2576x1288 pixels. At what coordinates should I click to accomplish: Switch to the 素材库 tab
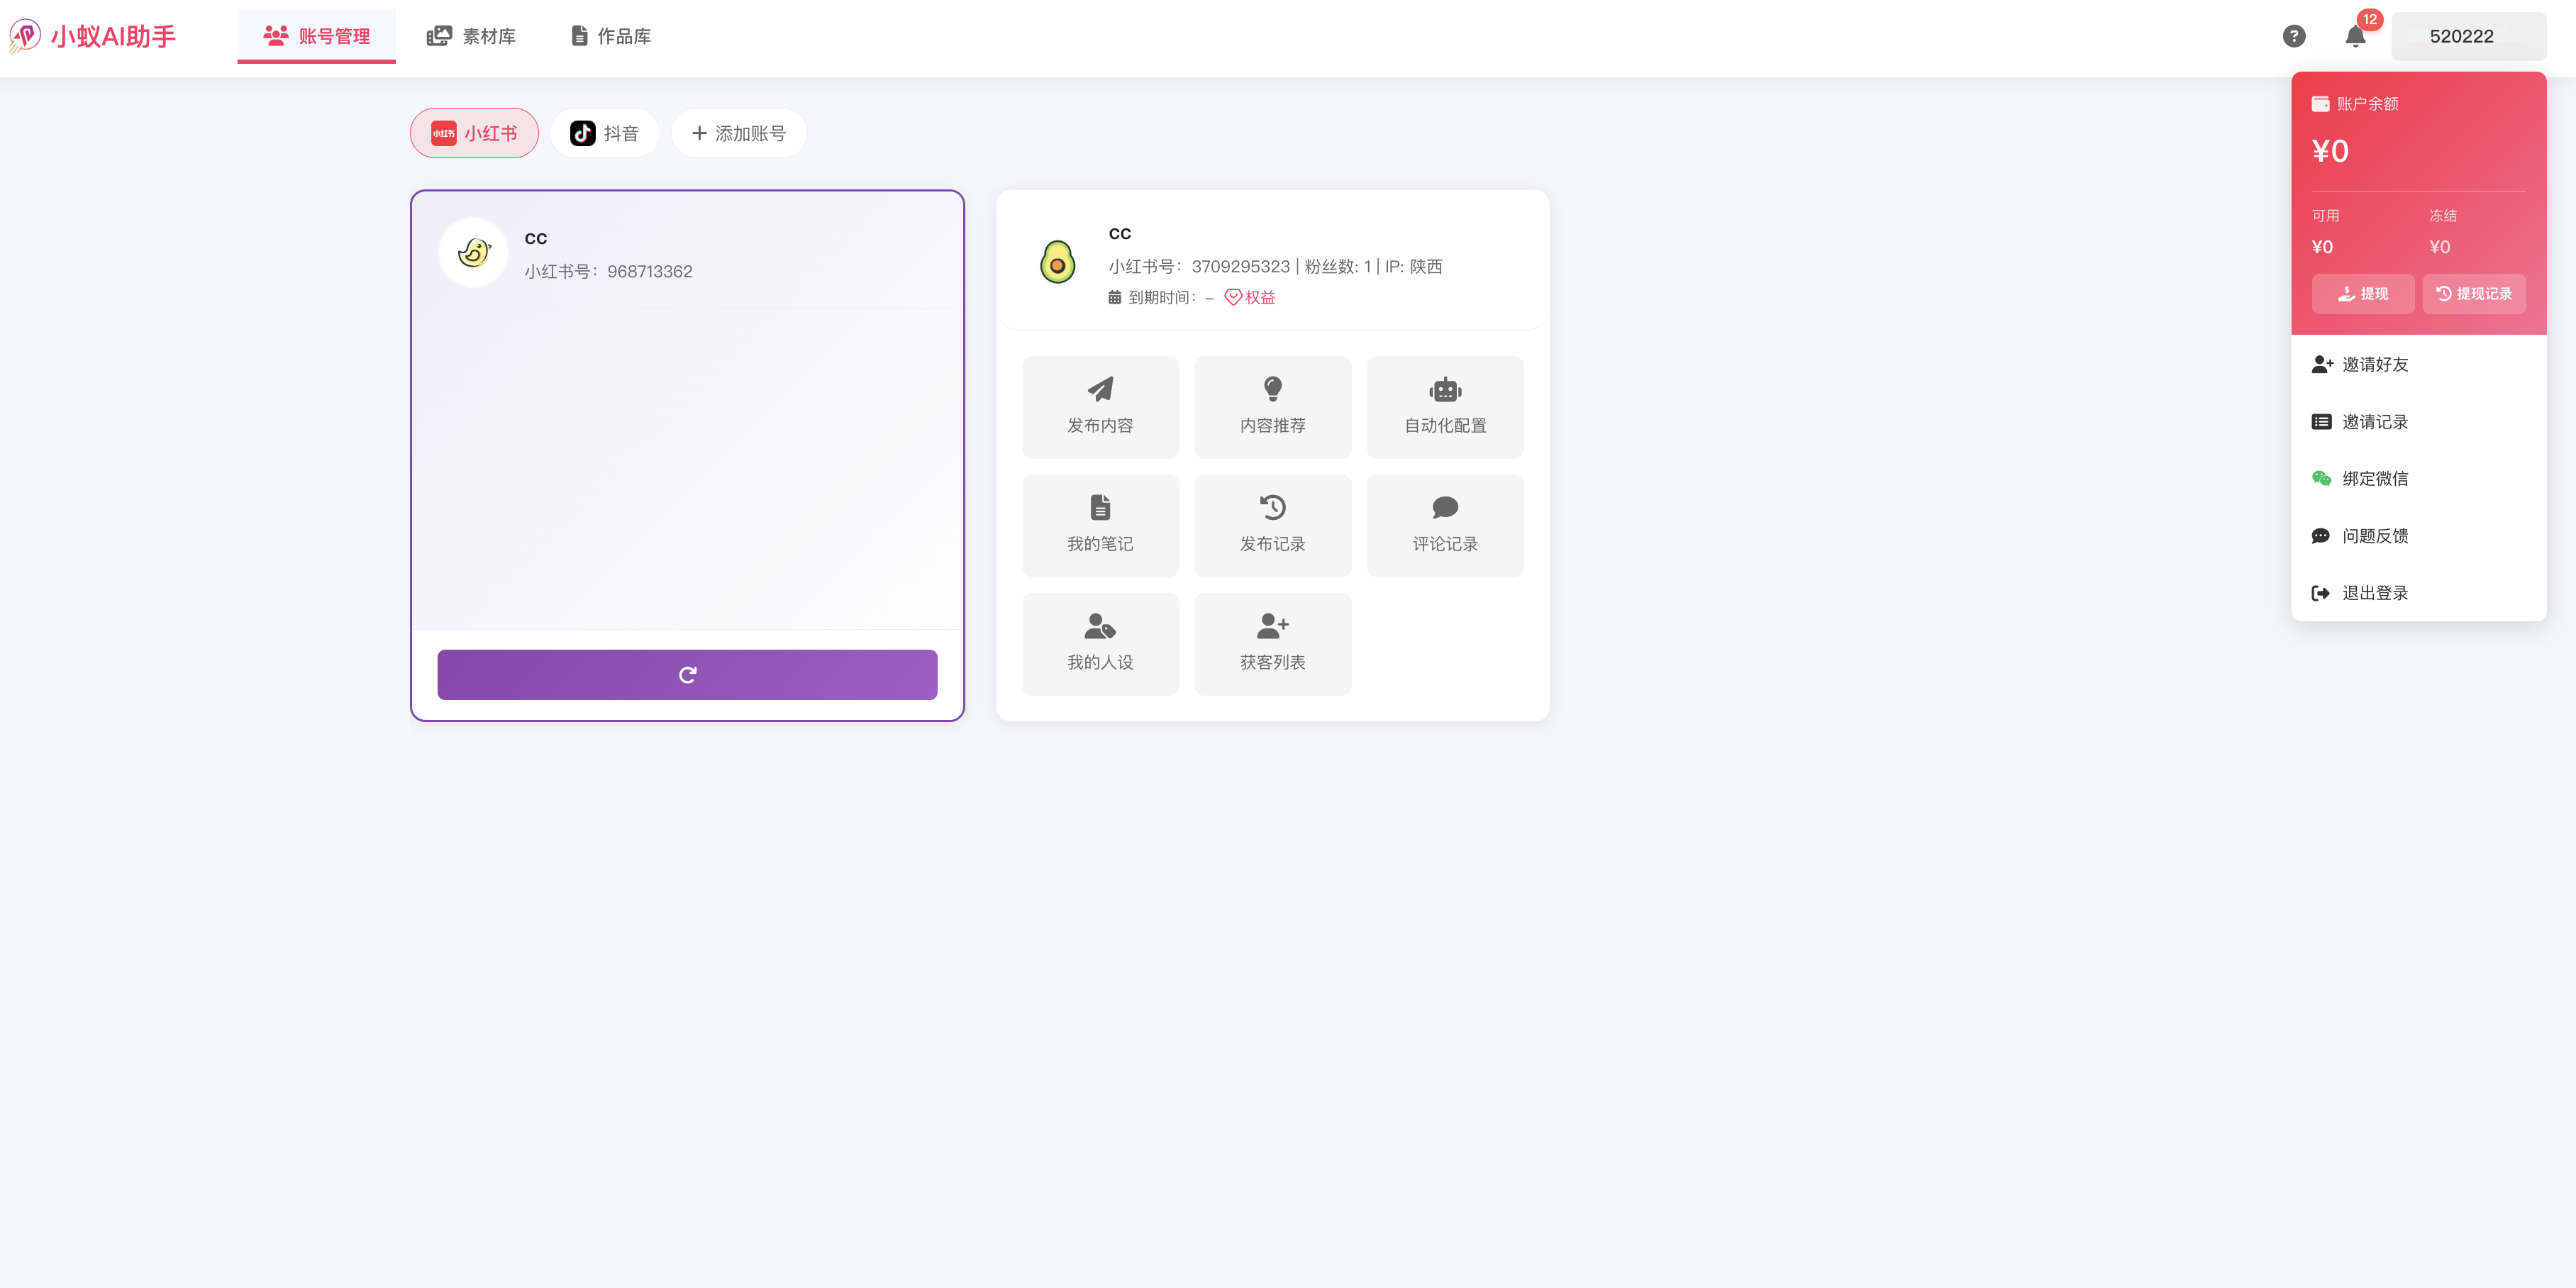pyautogui.click(x=471, y=36)
